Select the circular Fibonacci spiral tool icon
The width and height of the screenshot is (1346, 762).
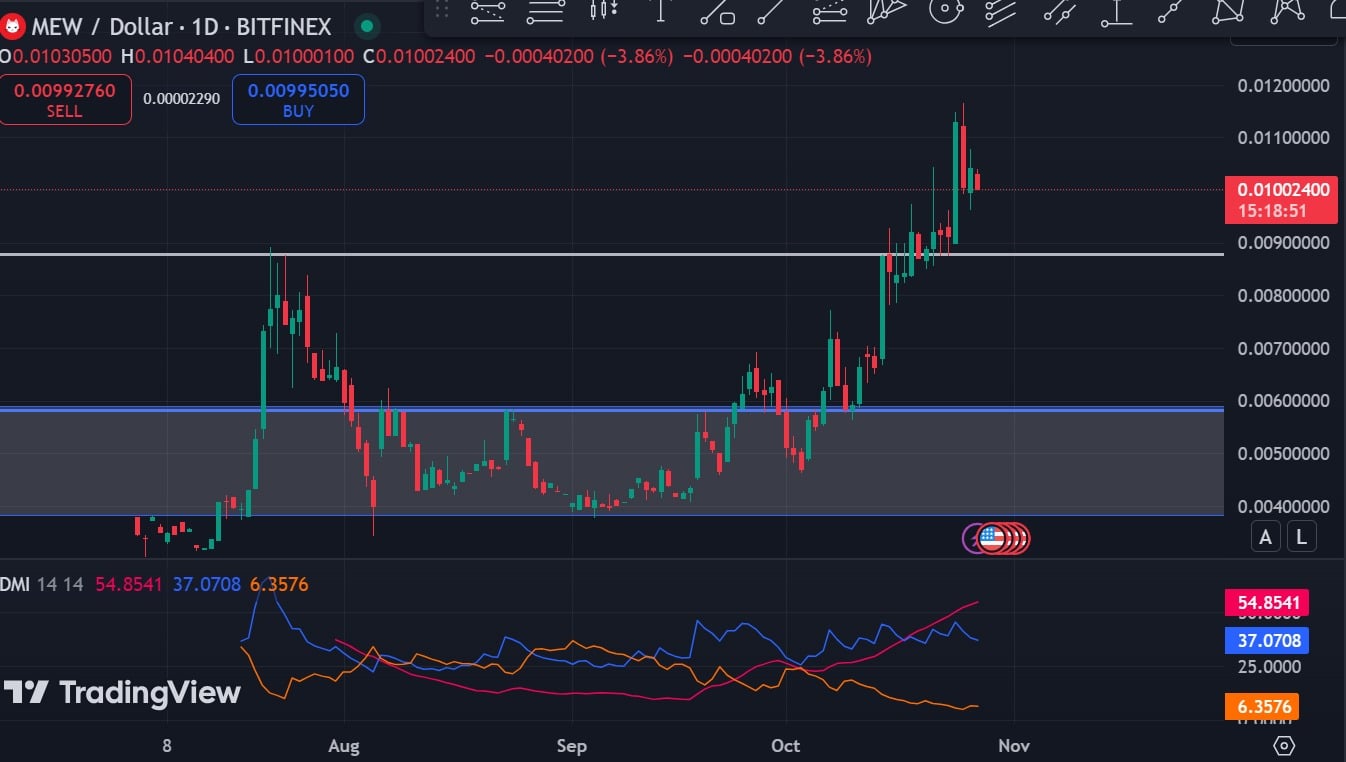tap(944, 11)
